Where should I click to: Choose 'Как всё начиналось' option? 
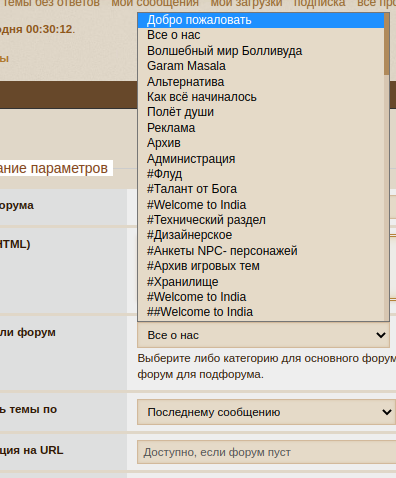click(x=261, y=97)
